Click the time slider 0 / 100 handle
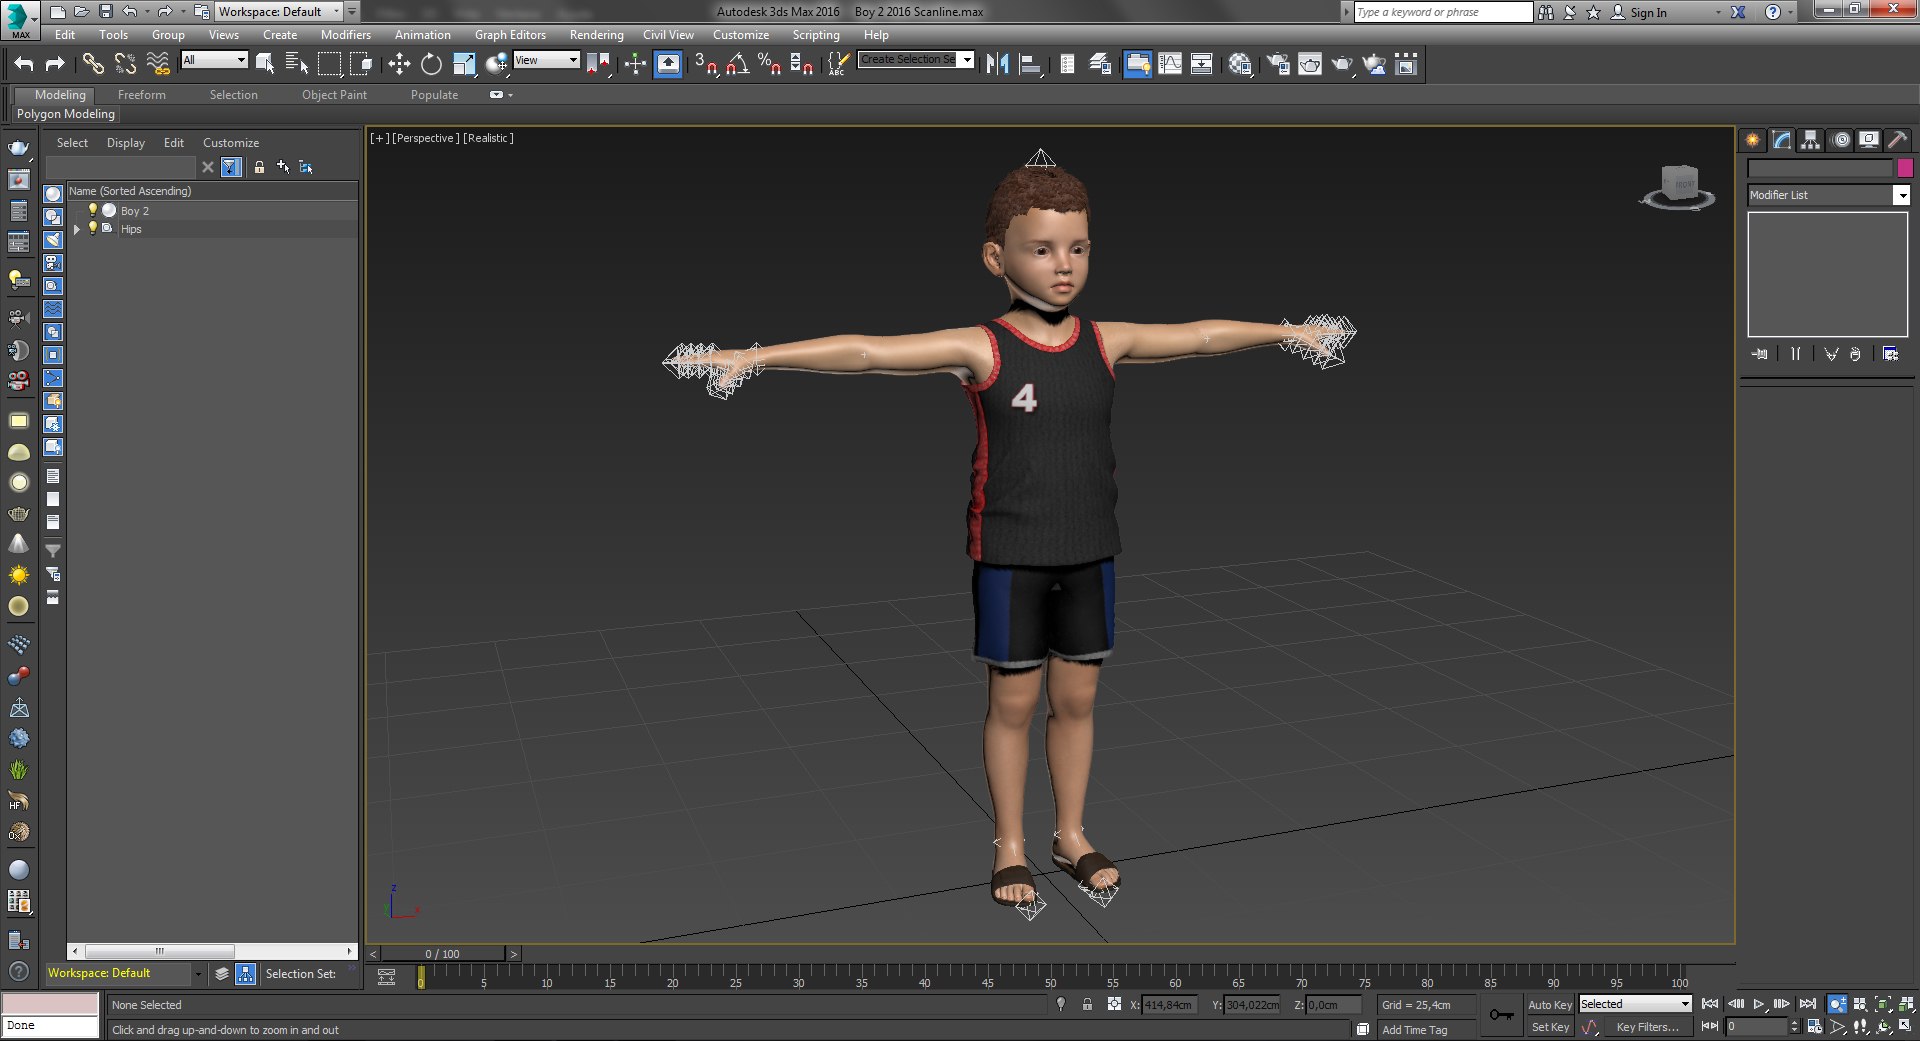 click(443, 954)
